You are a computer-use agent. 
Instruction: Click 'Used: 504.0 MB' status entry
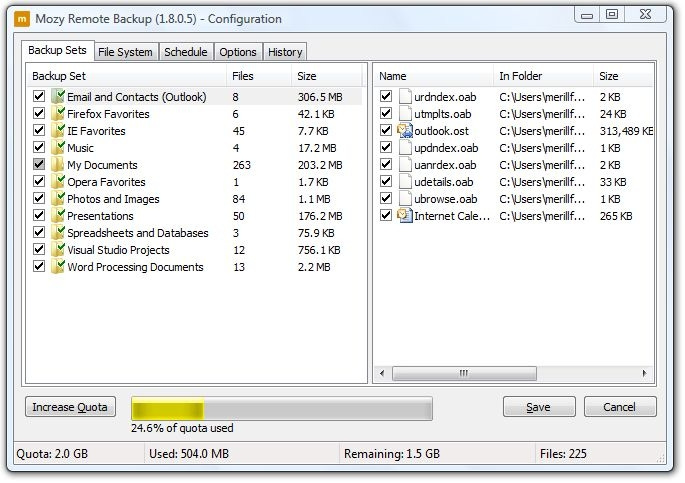pos(189,454)
